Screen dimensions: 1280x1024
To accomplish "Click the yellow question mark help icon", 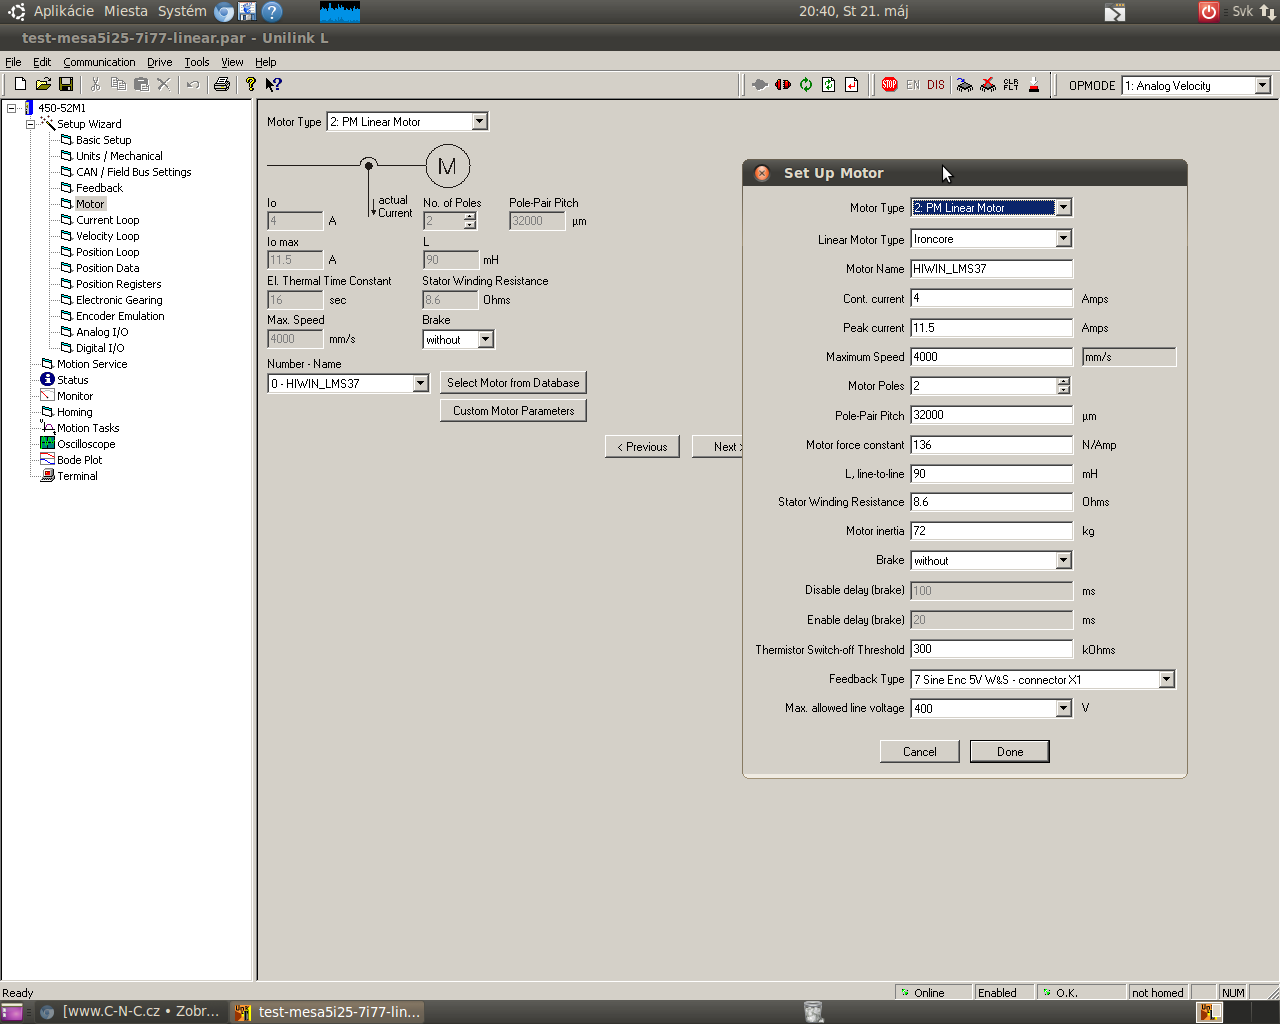I will [x=250, y=85].
